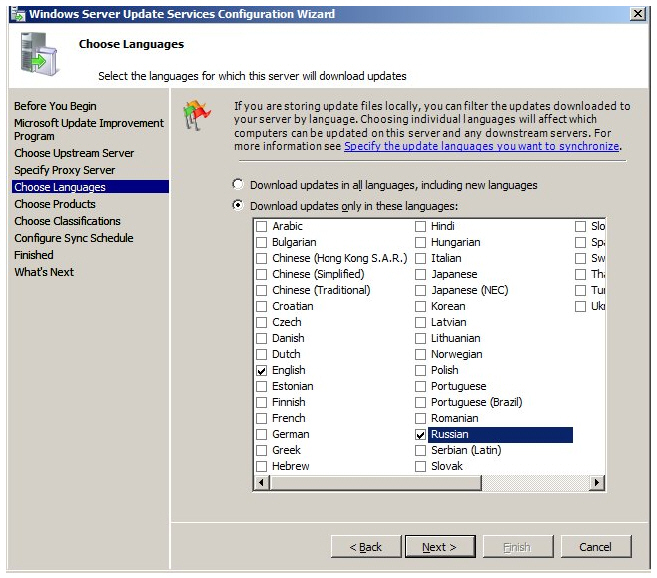Click the Cancel button
Viewport: 657px width, 578px height.
pyautogui.click(x=596, y=547)
